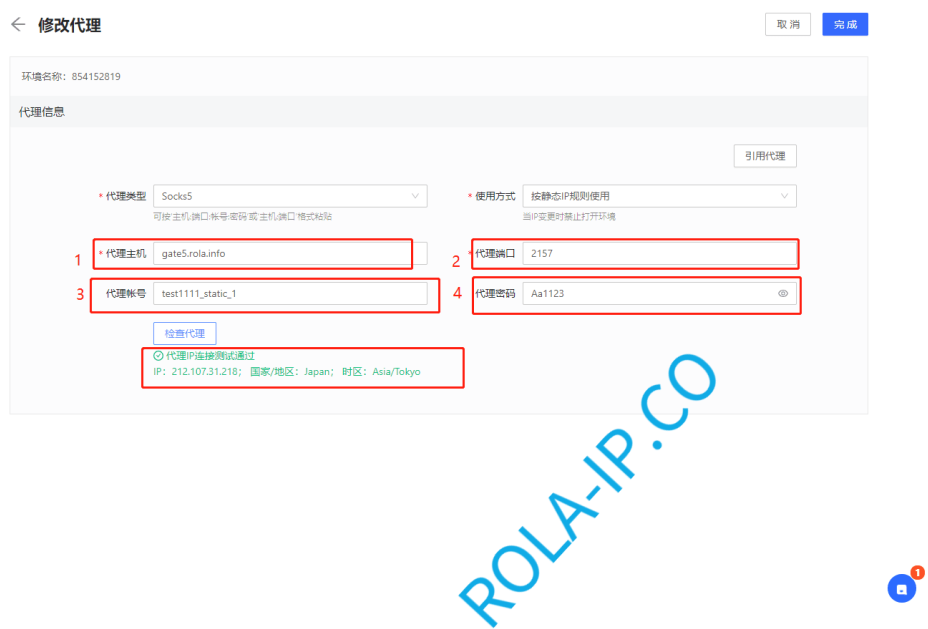This screenshot has width=928, height=629.
Task: Open the blue floating message icon
Action: pos(901,589)
